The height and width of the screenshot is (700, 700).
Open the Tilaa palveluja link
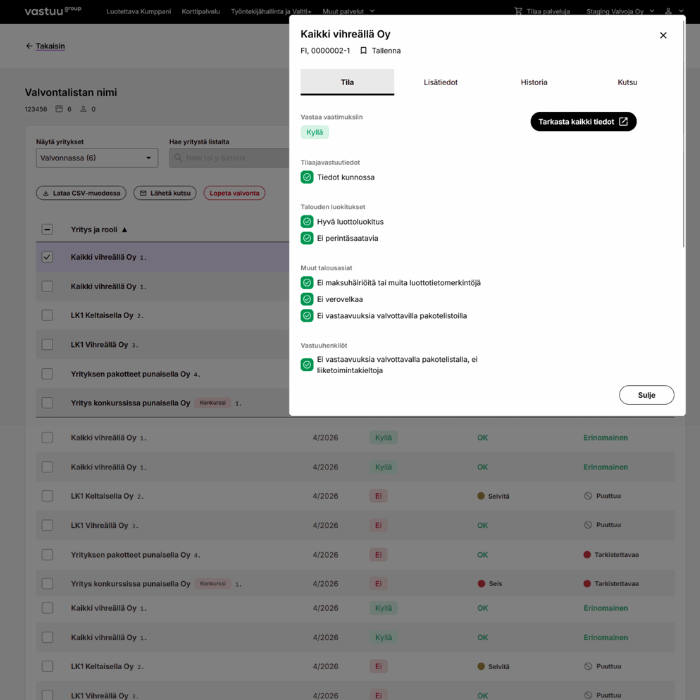click(x=548, y=11)
